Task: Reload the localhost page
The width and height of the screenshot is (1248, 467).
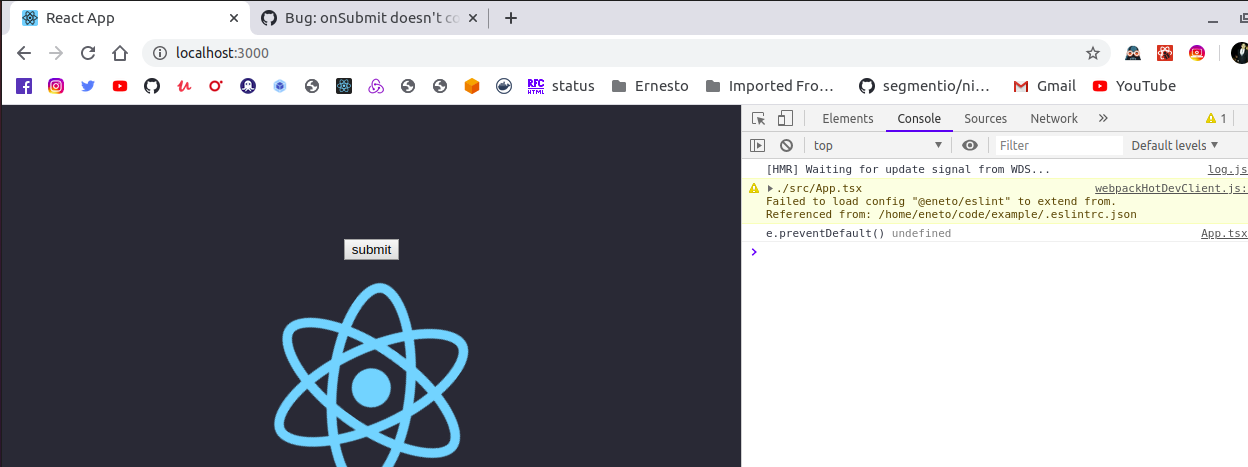Action: point(88,53)
